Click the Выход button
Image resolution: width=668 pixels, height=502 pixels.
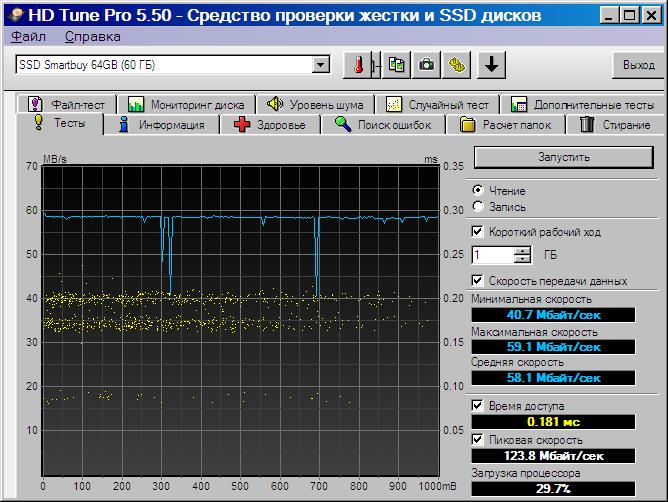point(638,65)
